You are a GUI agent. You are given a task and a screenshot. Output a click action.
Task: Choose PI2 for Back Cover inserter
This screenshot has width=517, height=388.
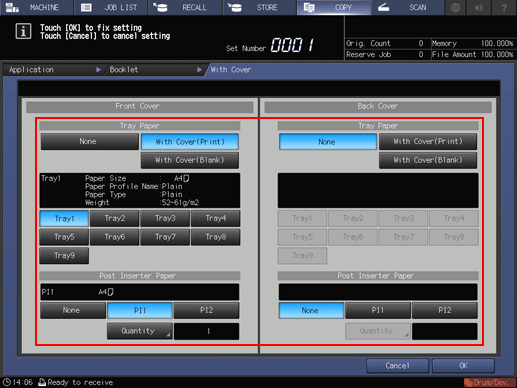(445, 310)
